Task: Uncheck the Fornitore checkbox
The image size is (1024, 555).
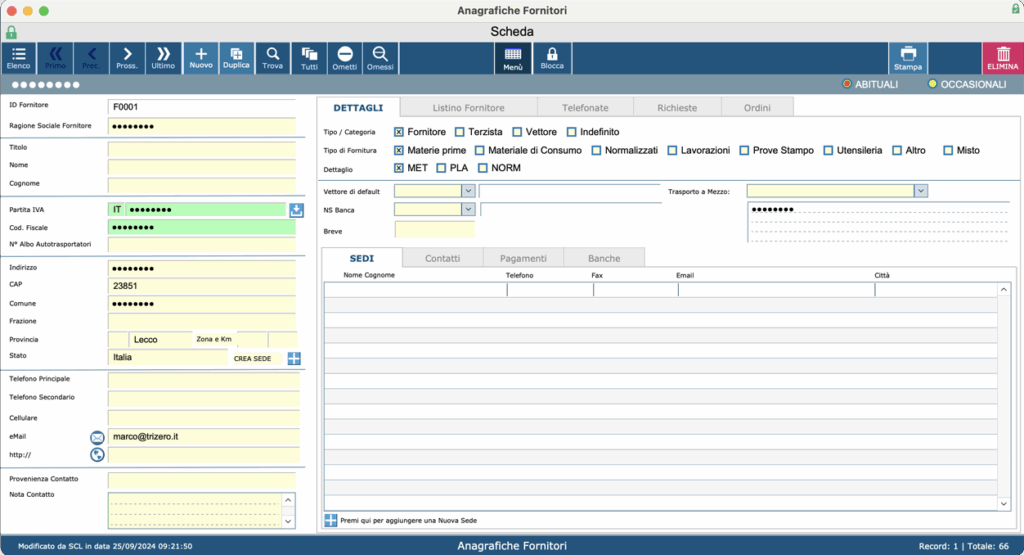Action: (399, 132)
